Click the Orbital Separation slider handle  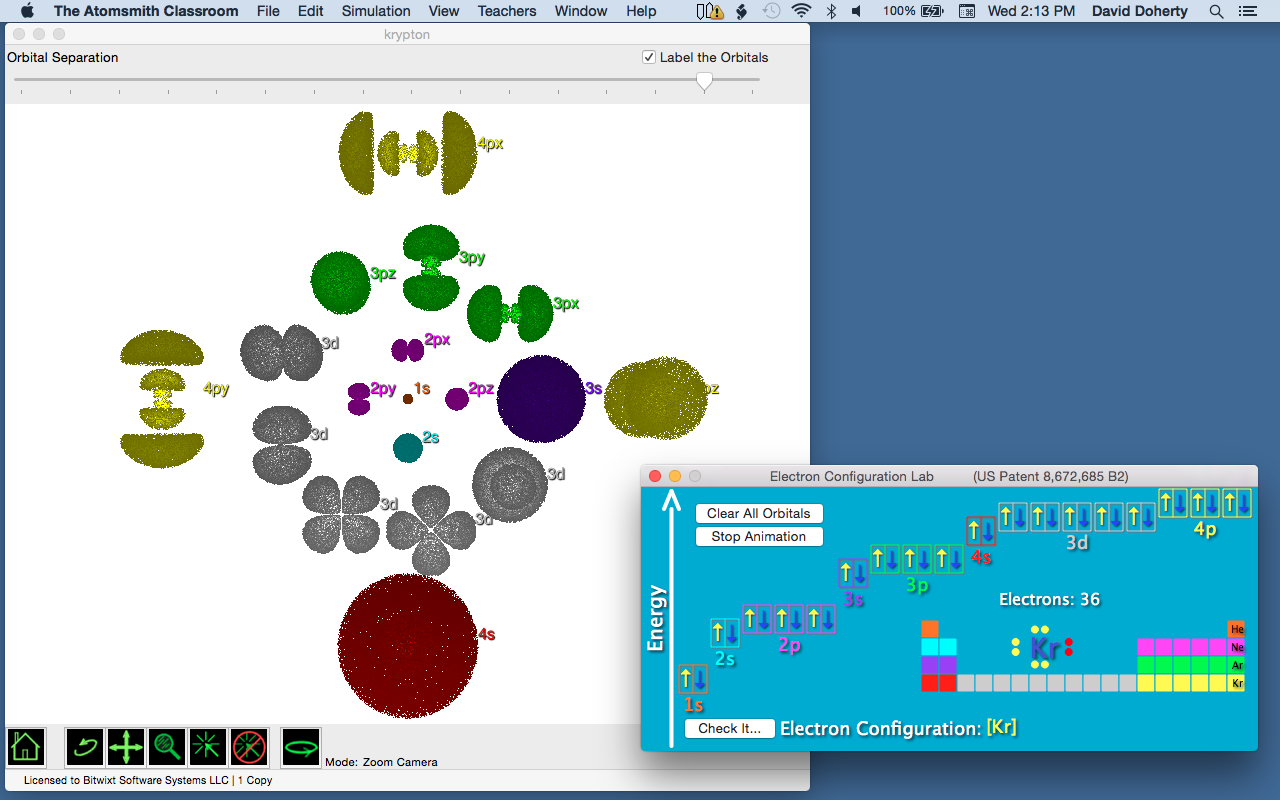705,81
